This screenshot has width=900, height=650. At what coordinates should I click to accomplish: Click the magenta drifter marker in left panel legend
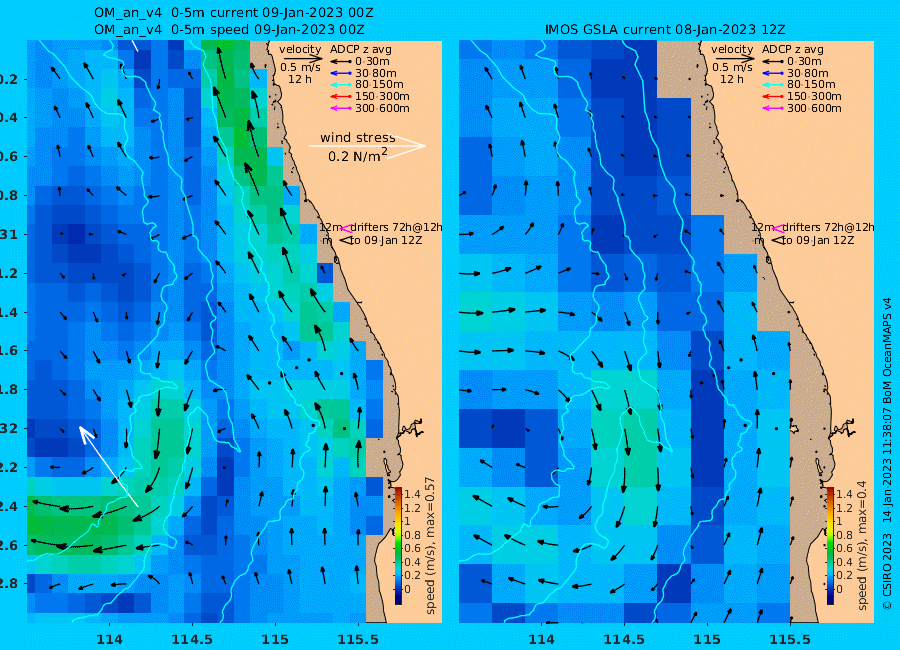coord(346,228)
